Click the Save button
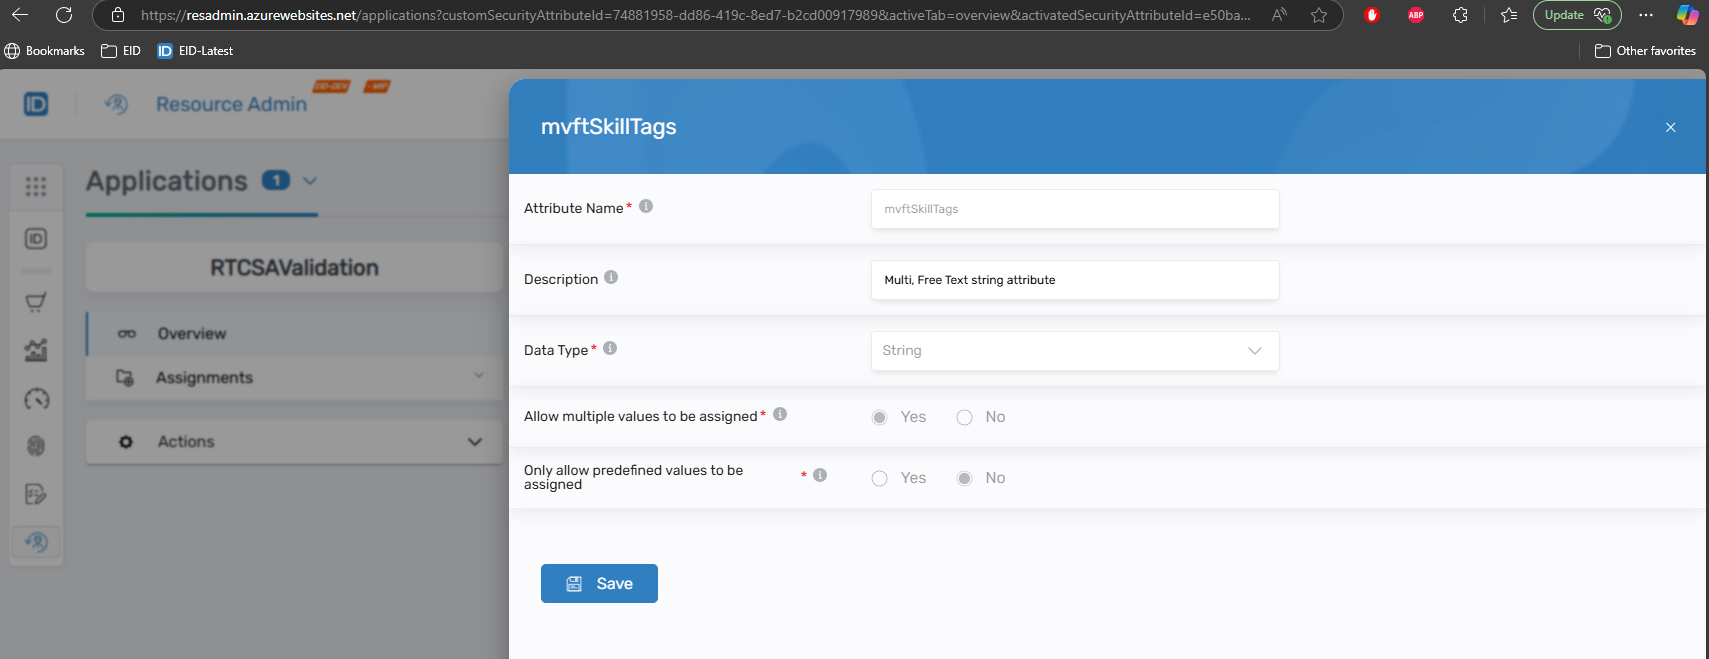The image size is (1709, 659). point(599,584)
